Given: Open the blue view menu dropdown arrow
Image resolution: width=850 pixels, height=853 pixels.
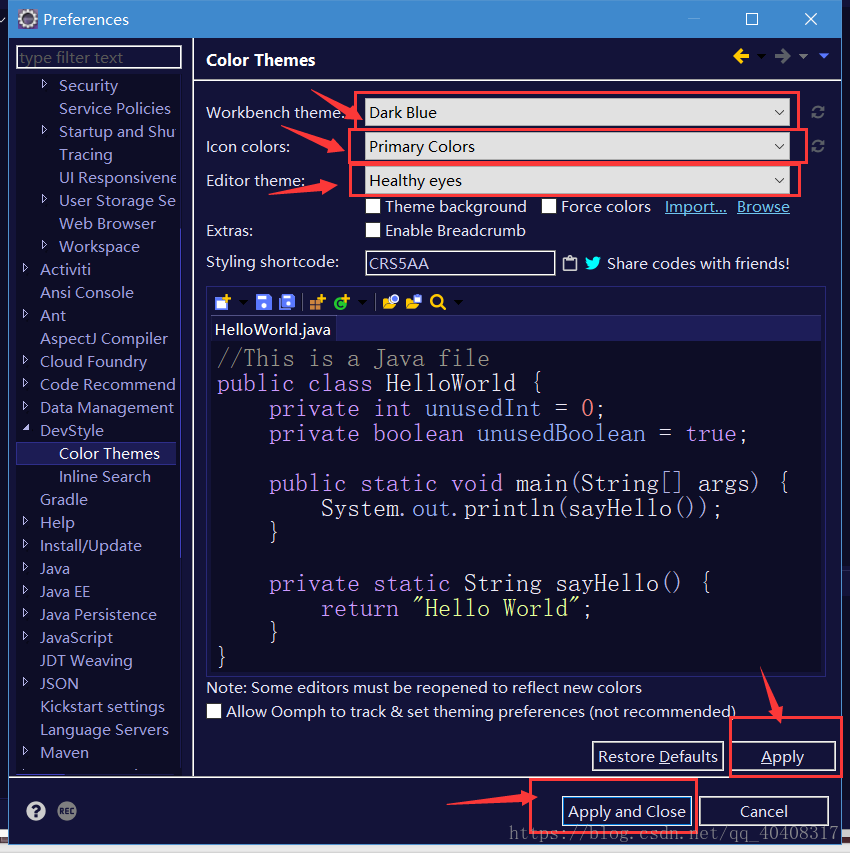Looking at the screenshot, I should [824, 56].
